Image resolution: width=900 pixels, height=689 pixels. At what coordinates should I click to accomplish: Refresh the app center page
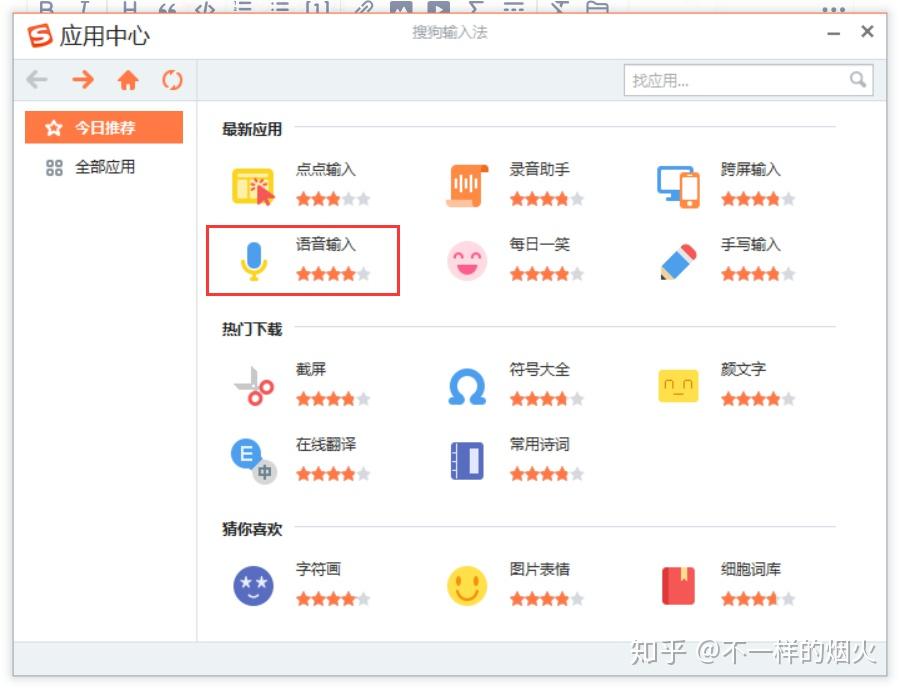point(172,80)
